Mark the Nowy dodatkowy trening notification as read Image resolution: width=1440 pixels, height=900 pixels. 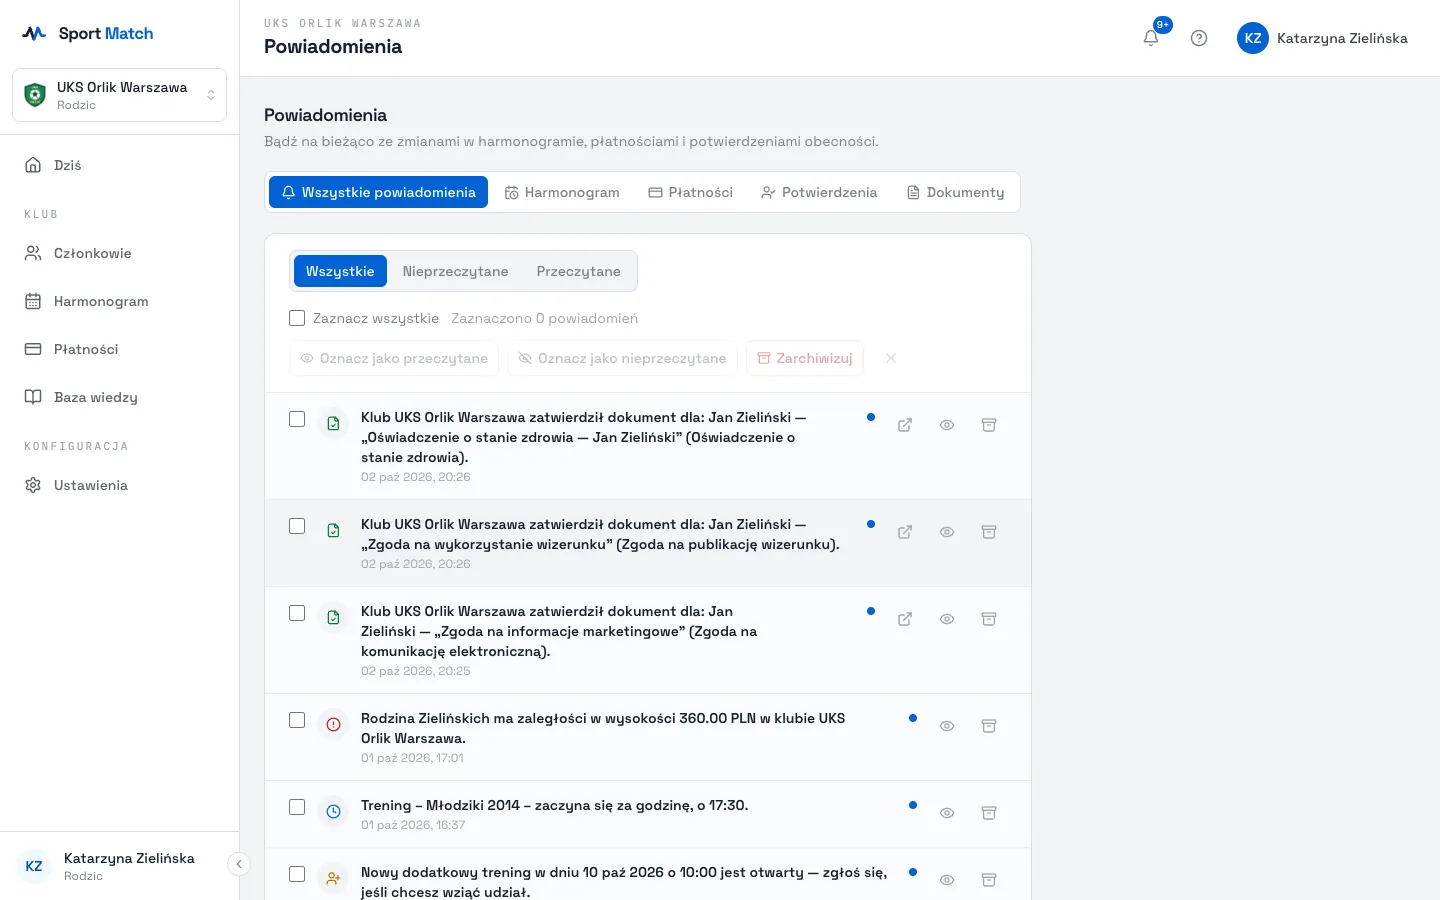point(947,880)
